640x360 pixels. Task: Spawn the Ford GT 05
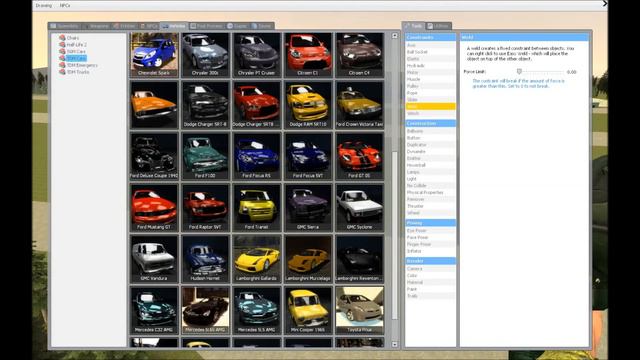pos(360,156)
